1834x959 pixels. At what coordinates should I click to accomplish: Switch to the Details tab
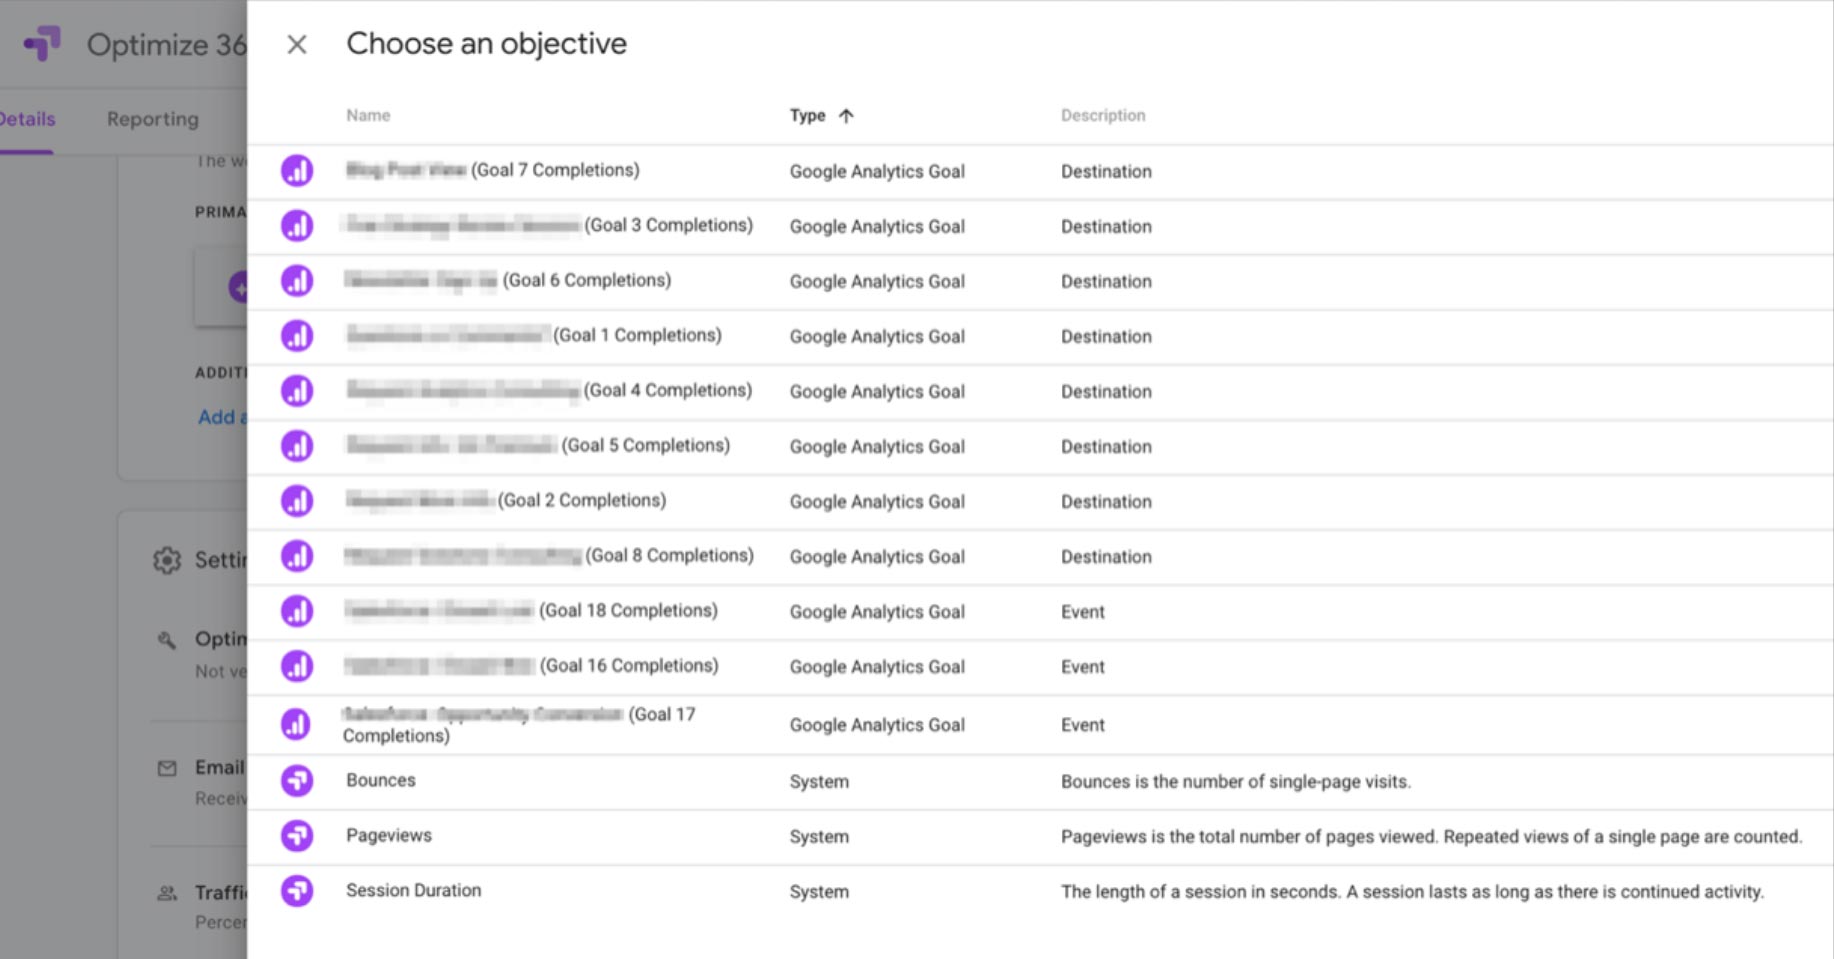tap(28, 118)
